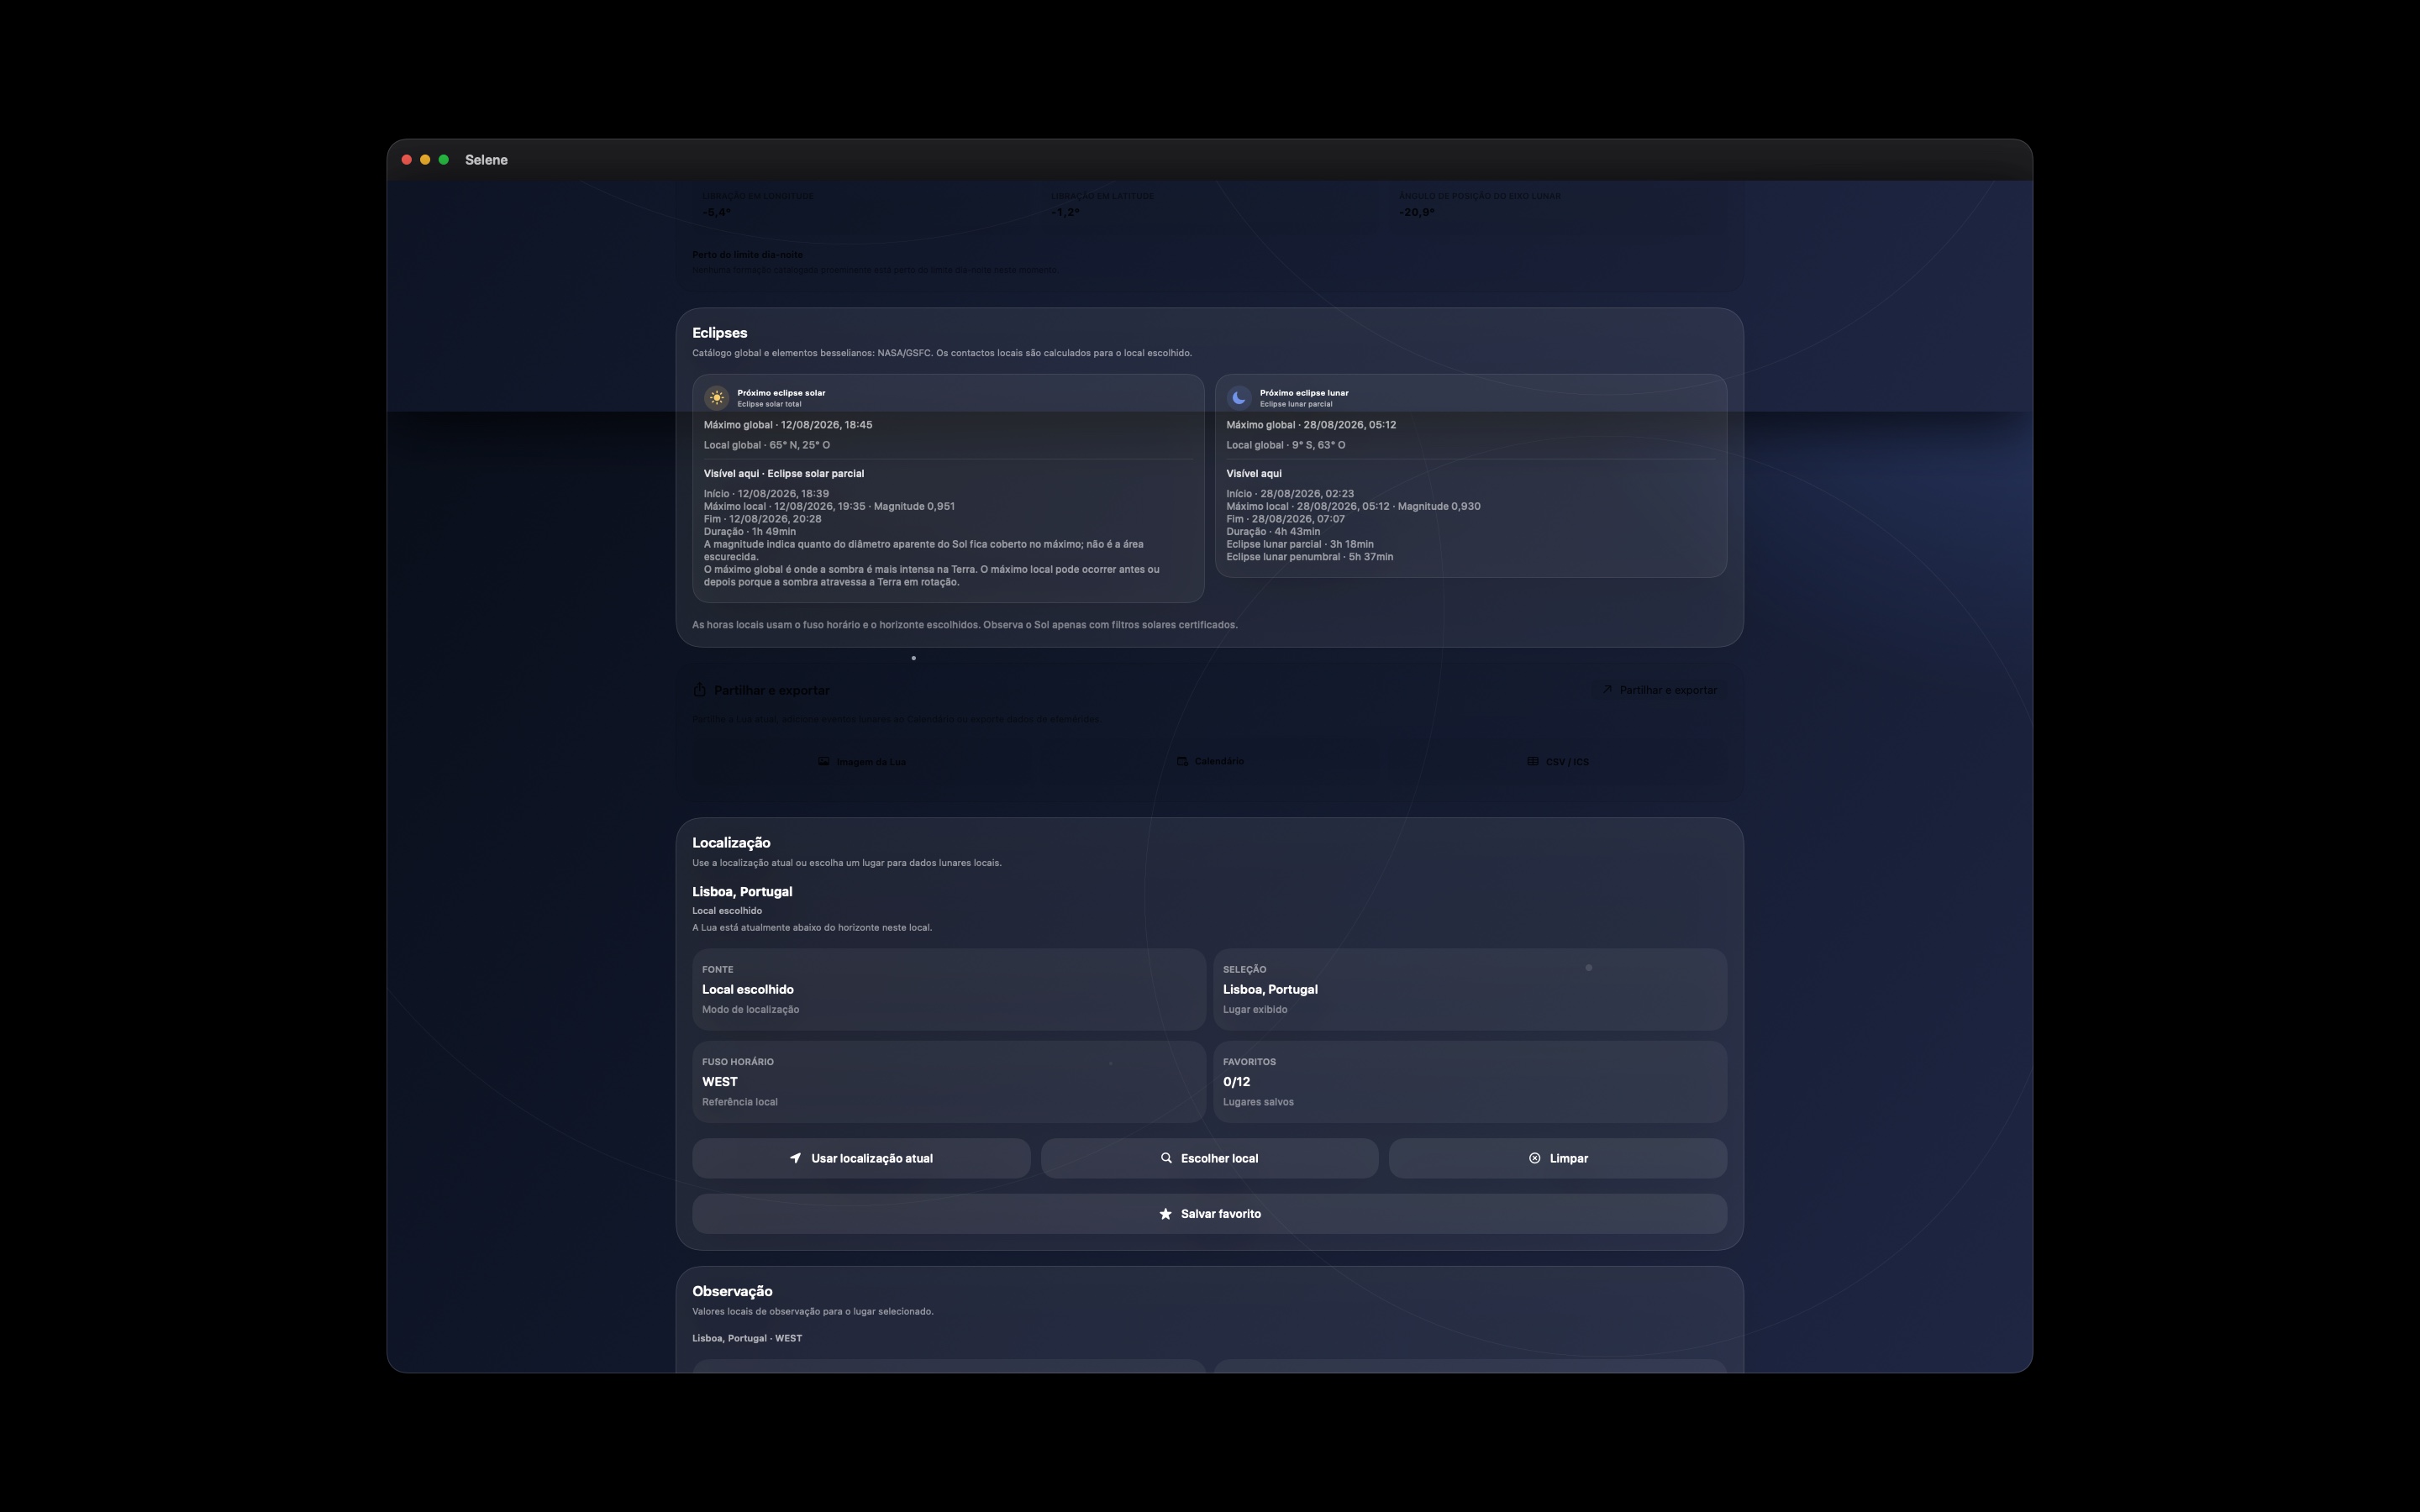Click "Máximo global · 12/08/2026, 18:45"
2420x1512 pixels.
[x=788, y=425]
